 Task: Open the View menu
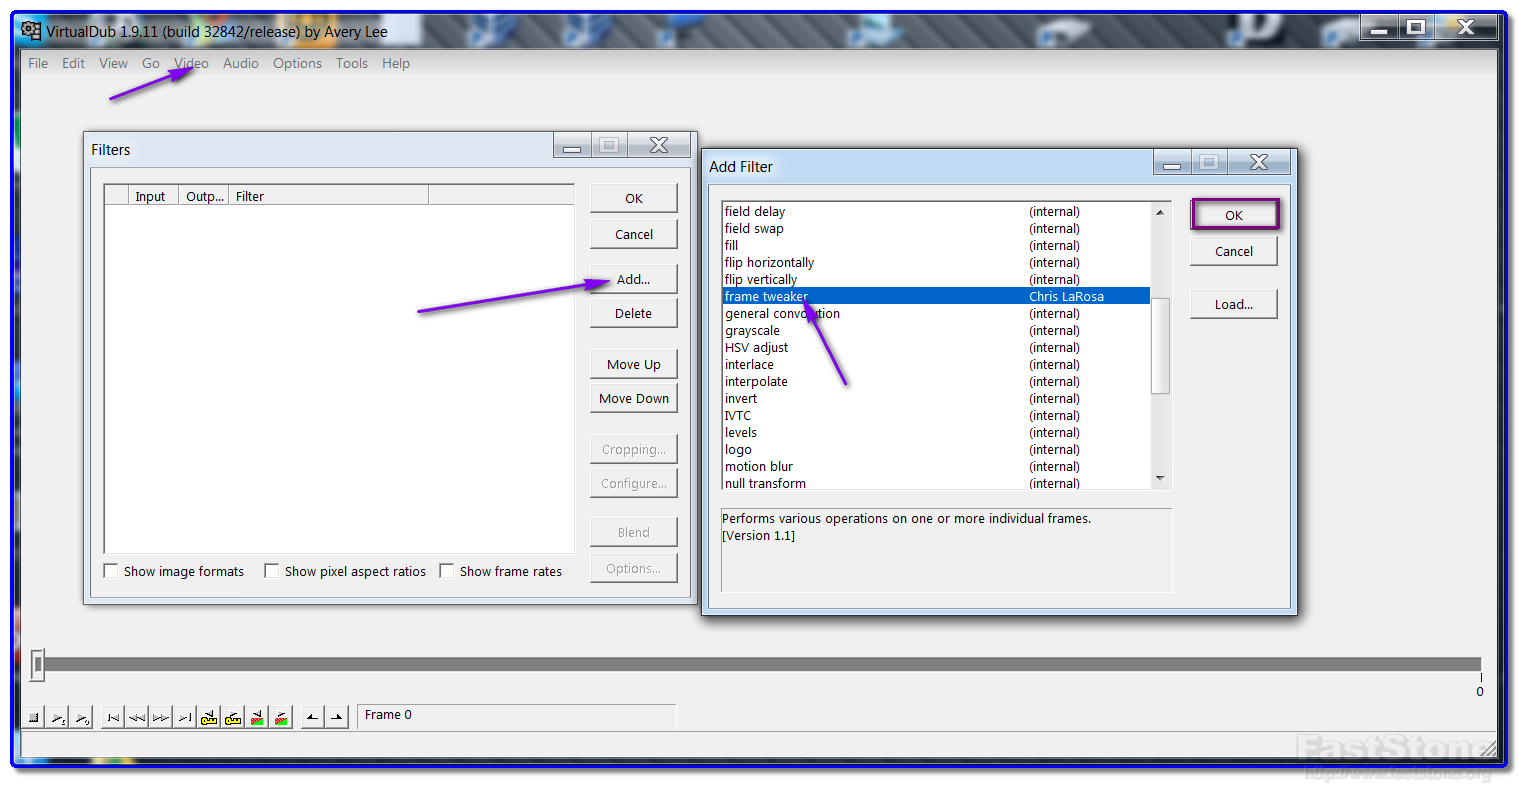[113, 63]
